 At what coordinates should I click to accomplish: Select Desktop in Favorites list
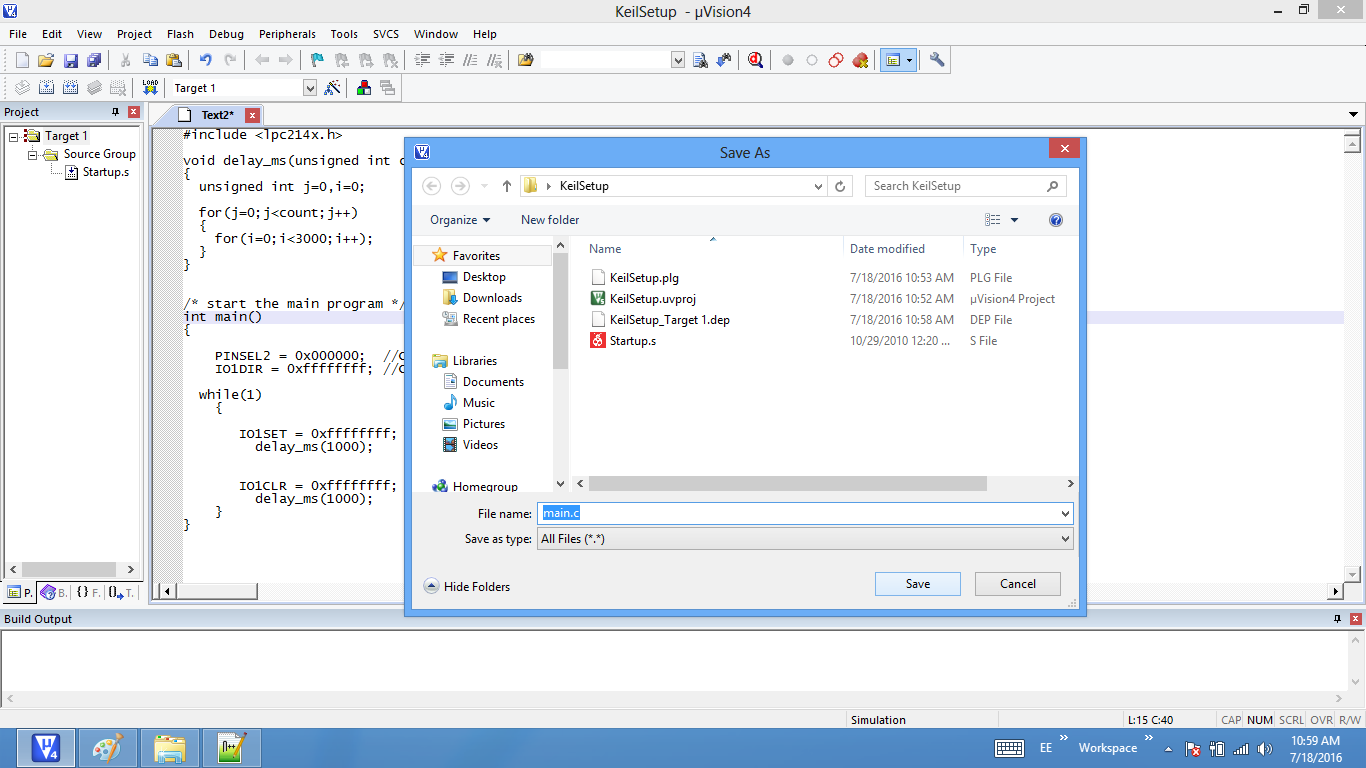(484, 277)
